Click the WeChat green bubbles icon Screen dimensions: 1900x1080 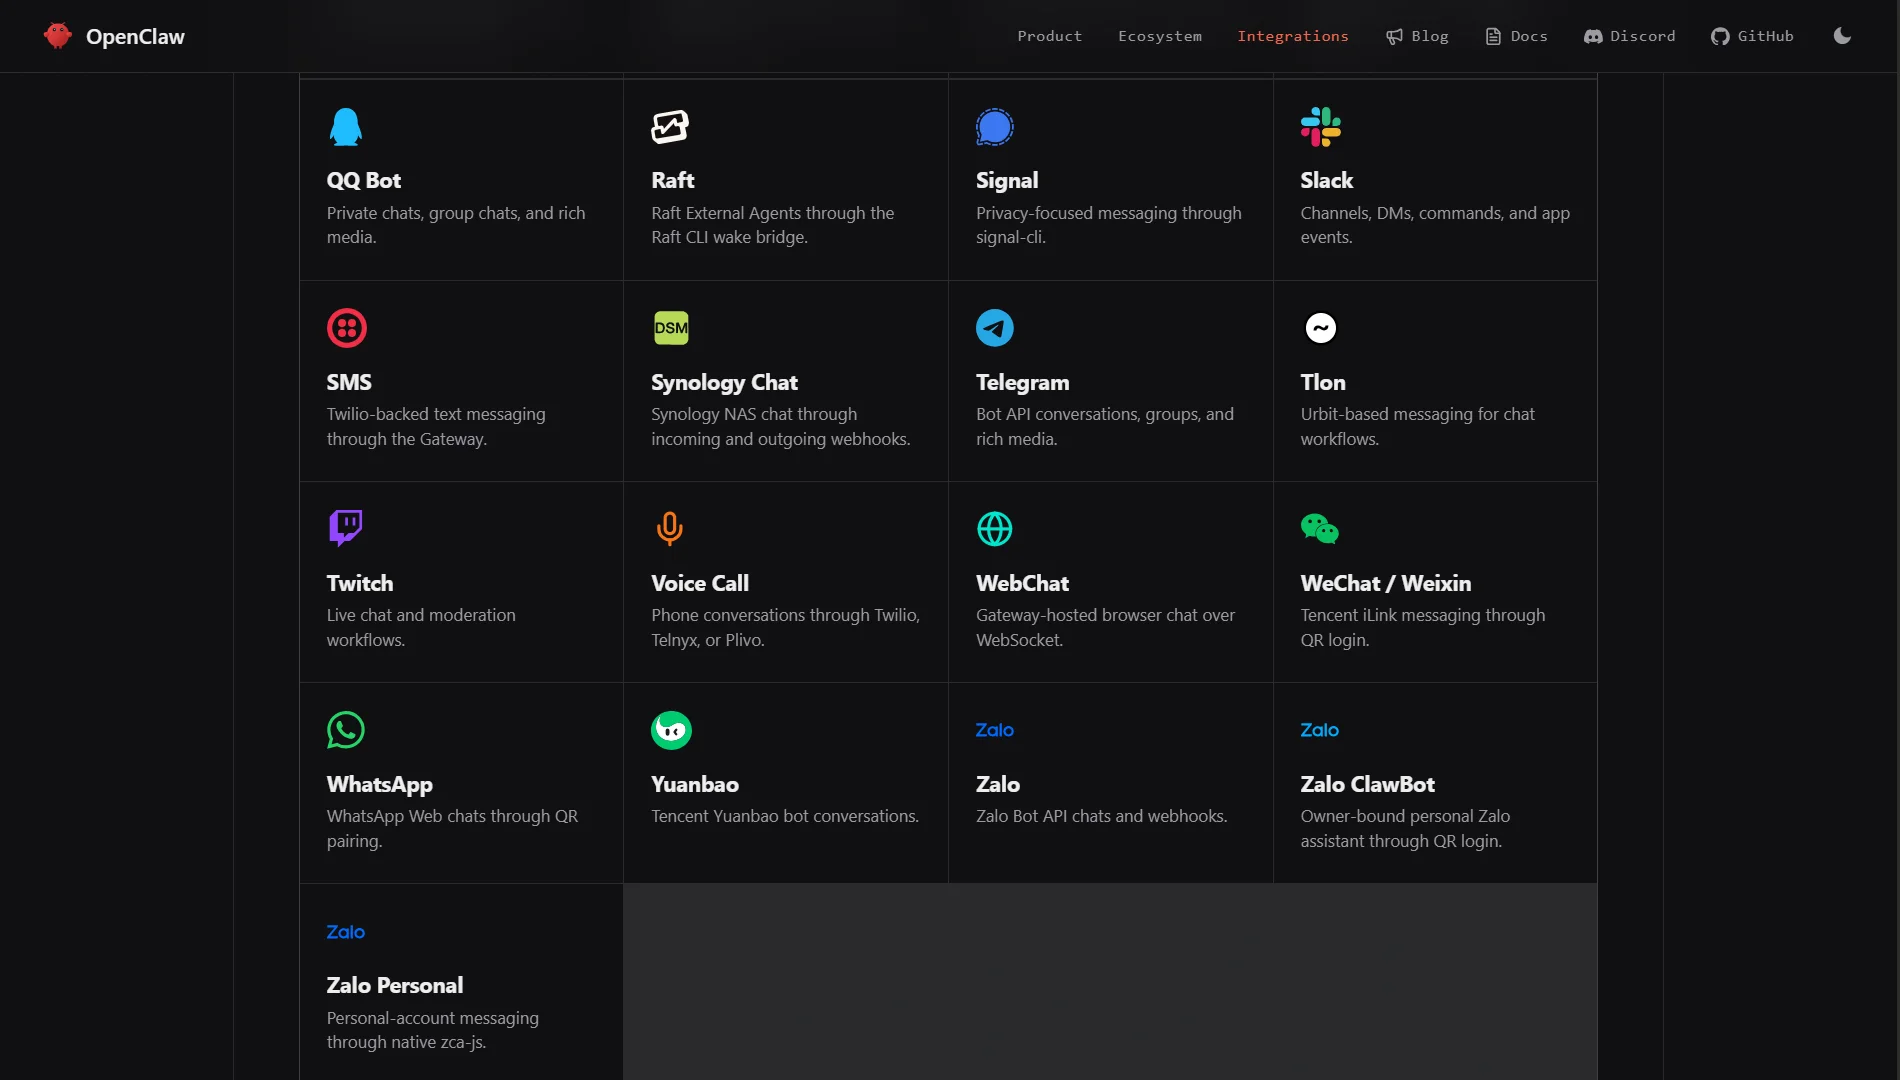(x=1320, y=529)
